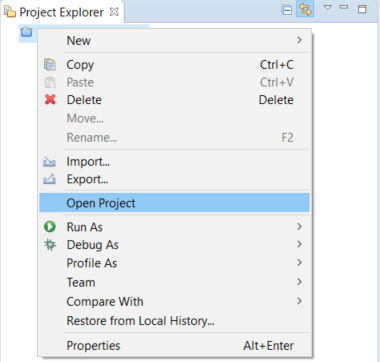Open the View Menu dropdown triangle
Screen dimensions: 380x362
328,7
